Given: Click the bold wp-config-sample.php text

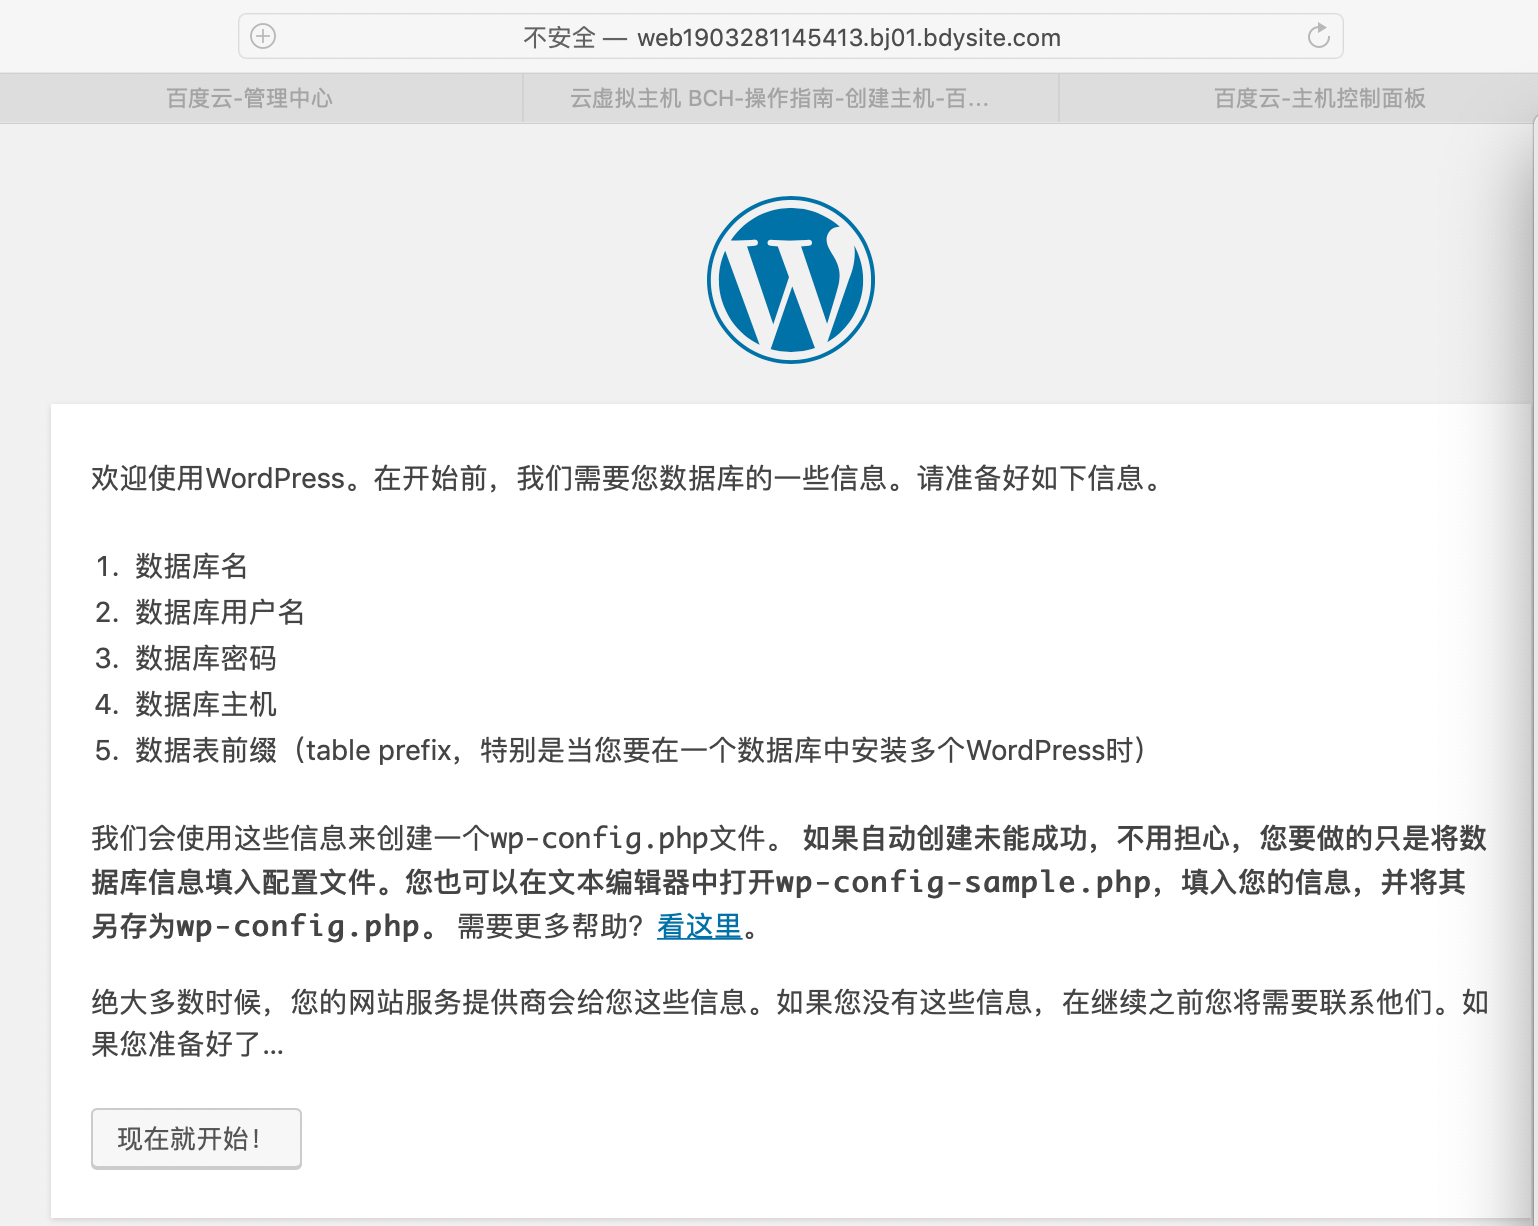Looking at the screenshot, I should click(x=964, y=882).
